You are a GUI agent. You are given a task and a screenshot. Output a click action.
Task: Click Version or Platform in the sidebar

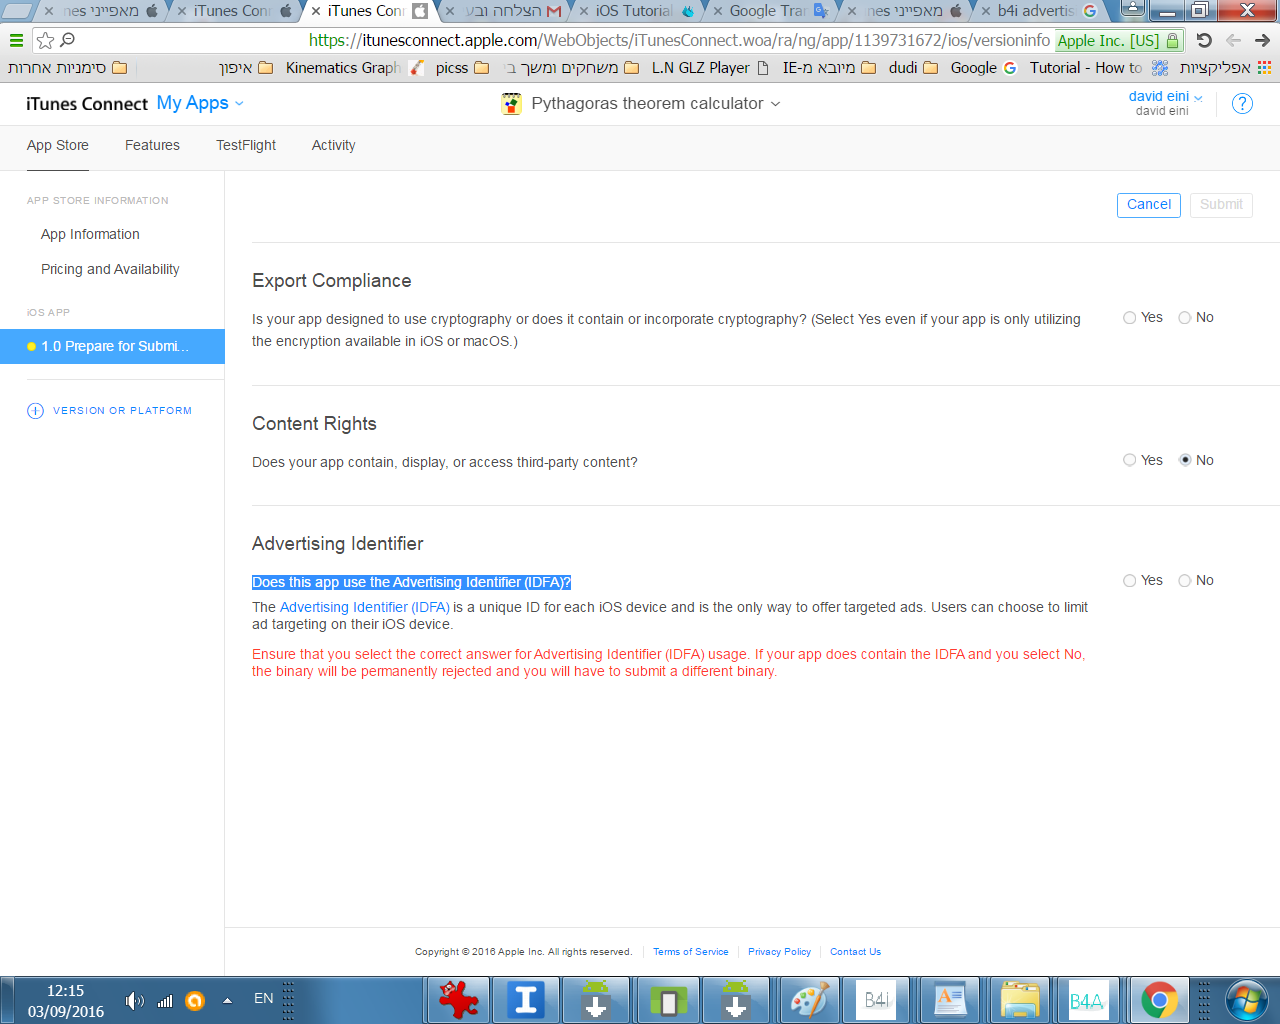coord(110,410)
